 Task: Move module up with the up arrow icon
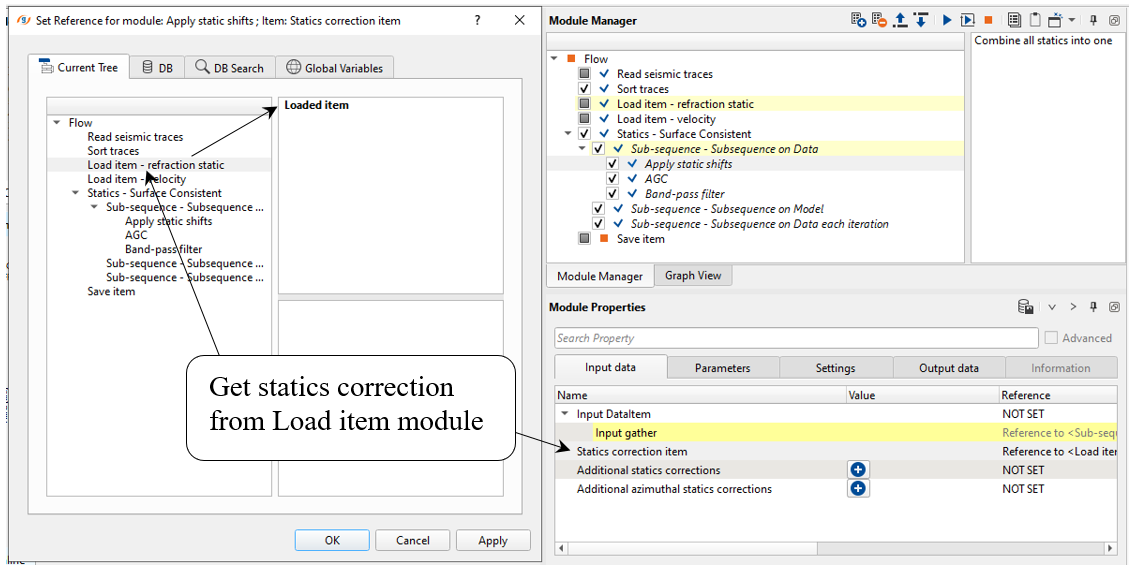pyautogui.click(x=899, y=20)
